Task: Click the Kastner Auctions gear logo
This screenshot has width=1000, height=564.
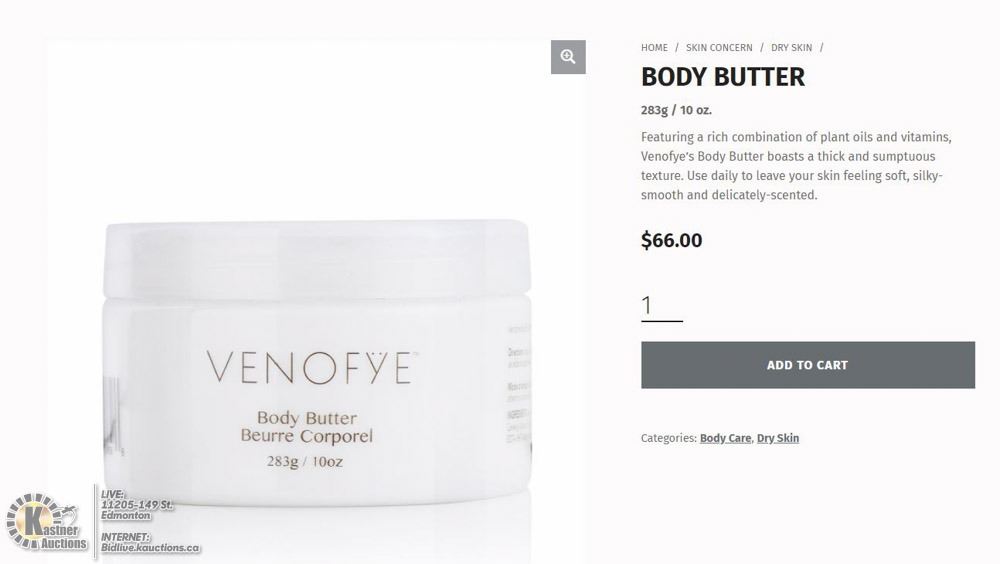Action: click(x=46, y=522)
